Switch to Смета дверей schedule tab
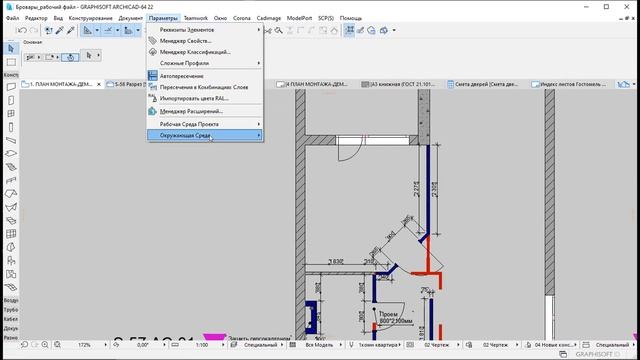Viewport: 640px width, 360px height. [x=482, y=84]
